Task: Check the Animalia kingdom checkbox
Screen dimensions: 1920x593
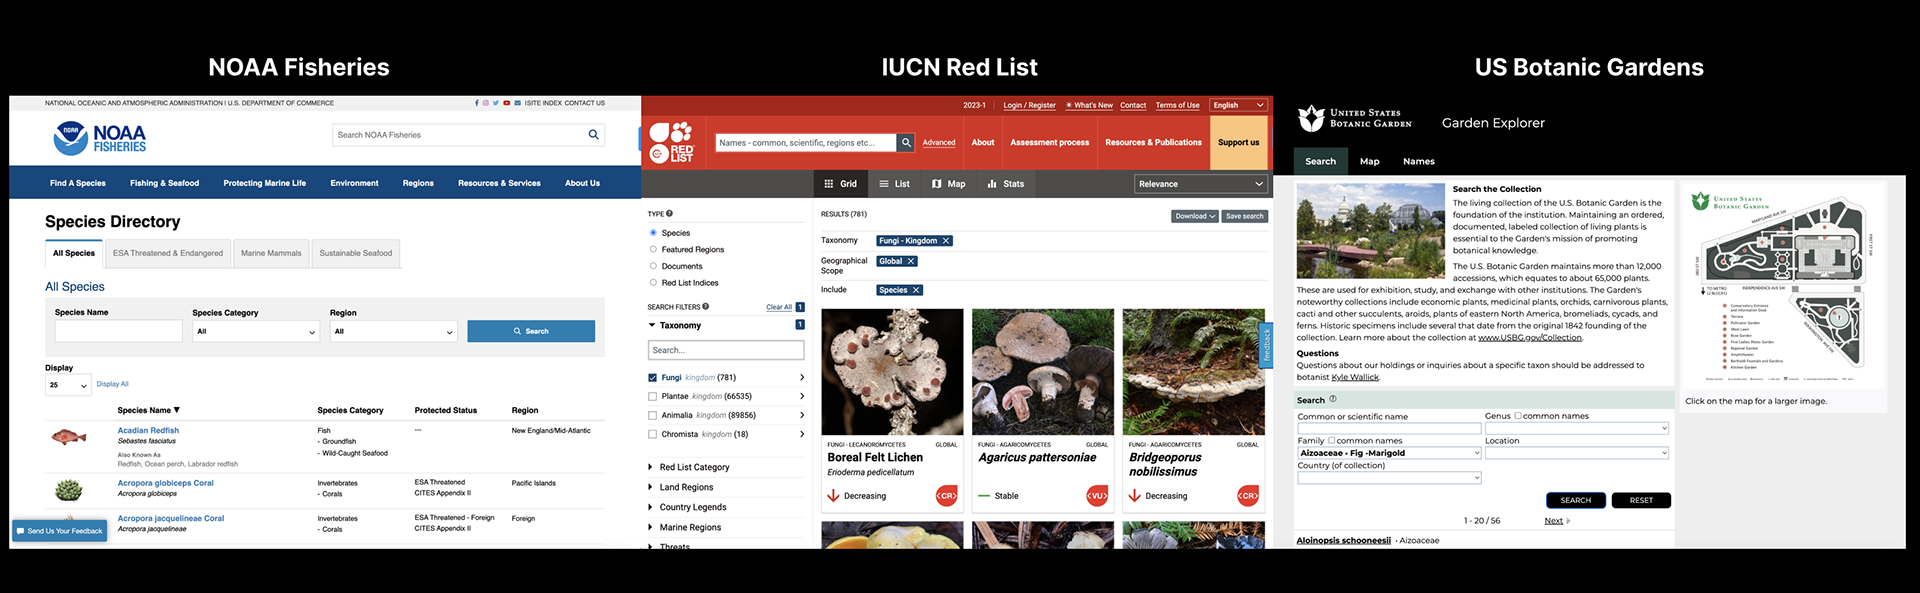Action: coord(653,416)
